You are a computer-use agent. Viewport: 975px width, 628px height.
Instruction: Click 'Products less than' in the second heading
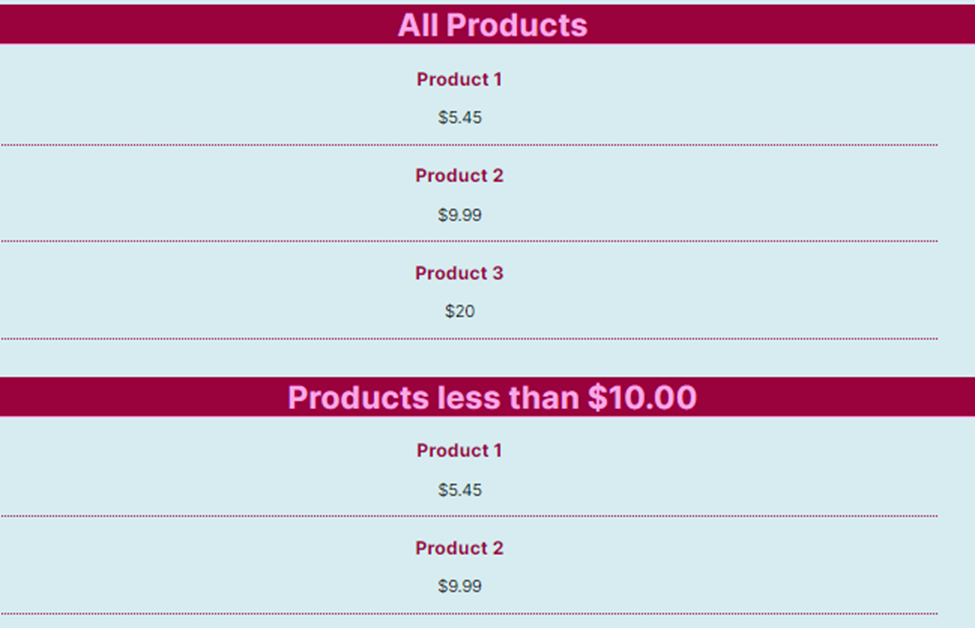433,398
